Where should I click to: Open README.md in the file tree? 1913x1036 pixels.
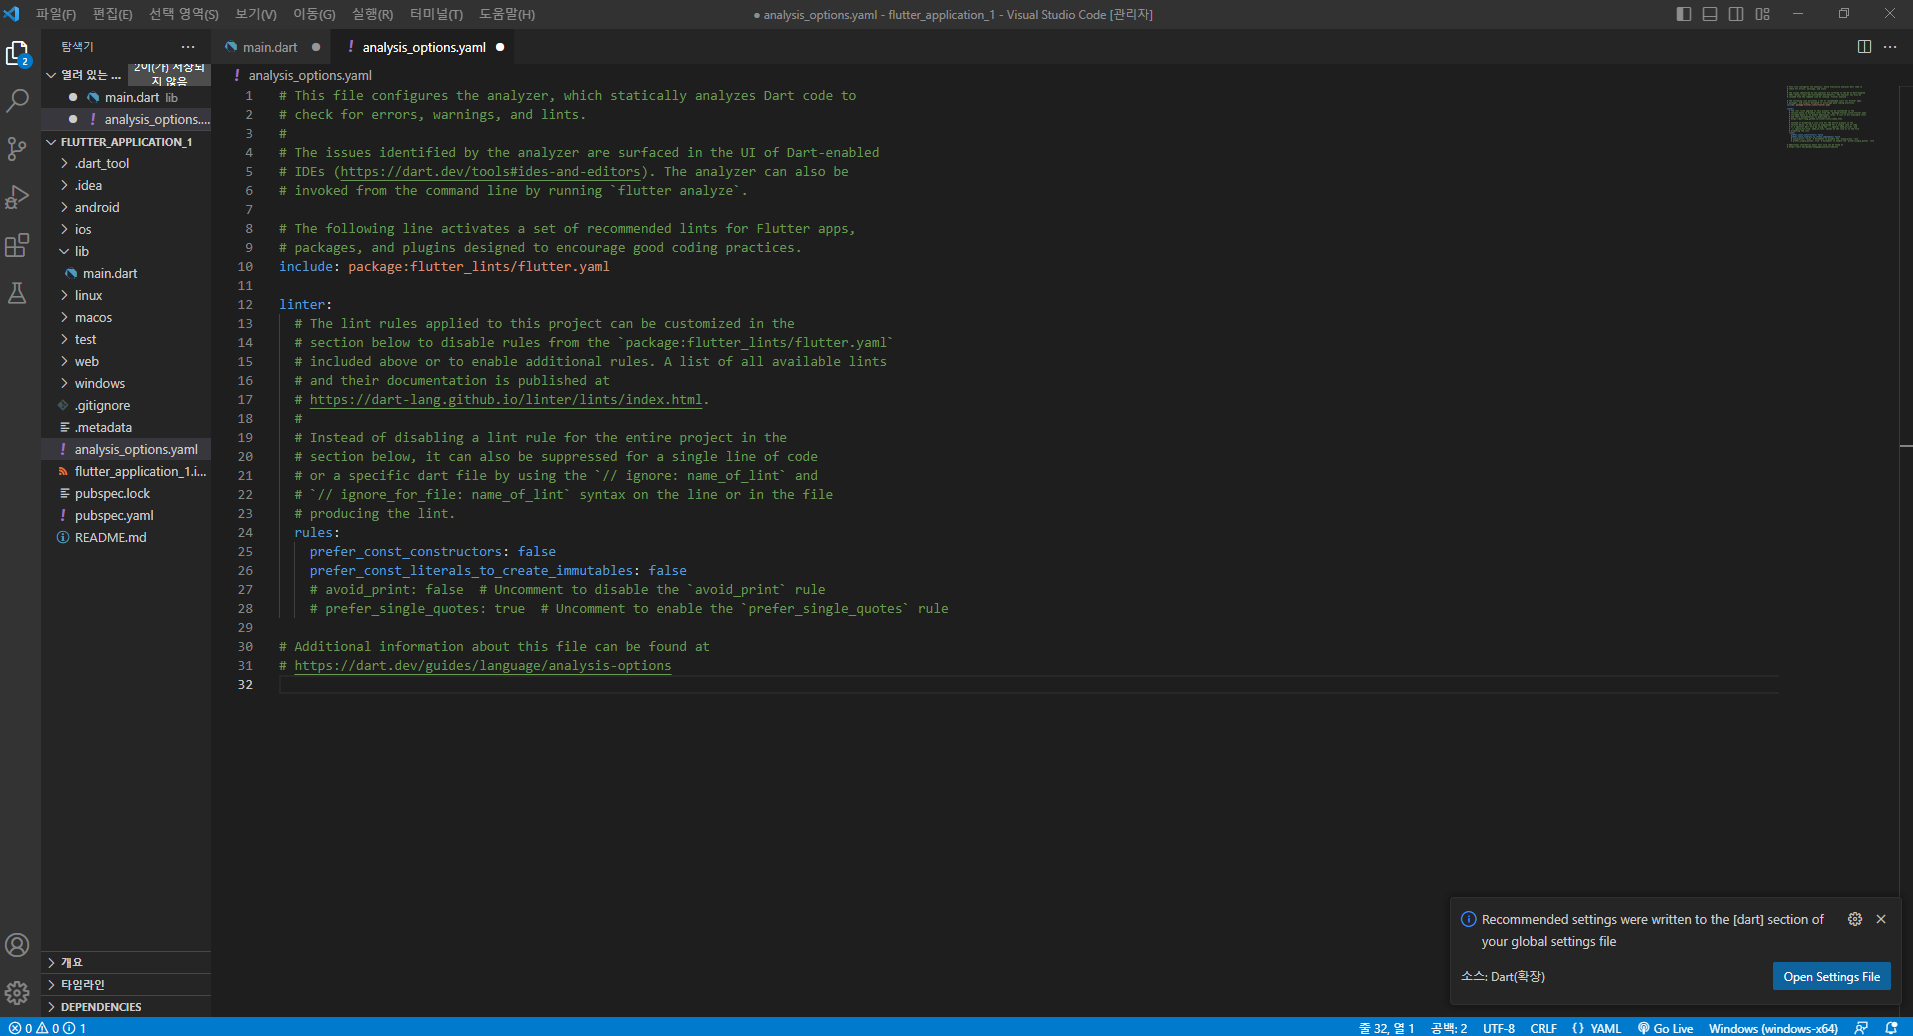[110, 537]
